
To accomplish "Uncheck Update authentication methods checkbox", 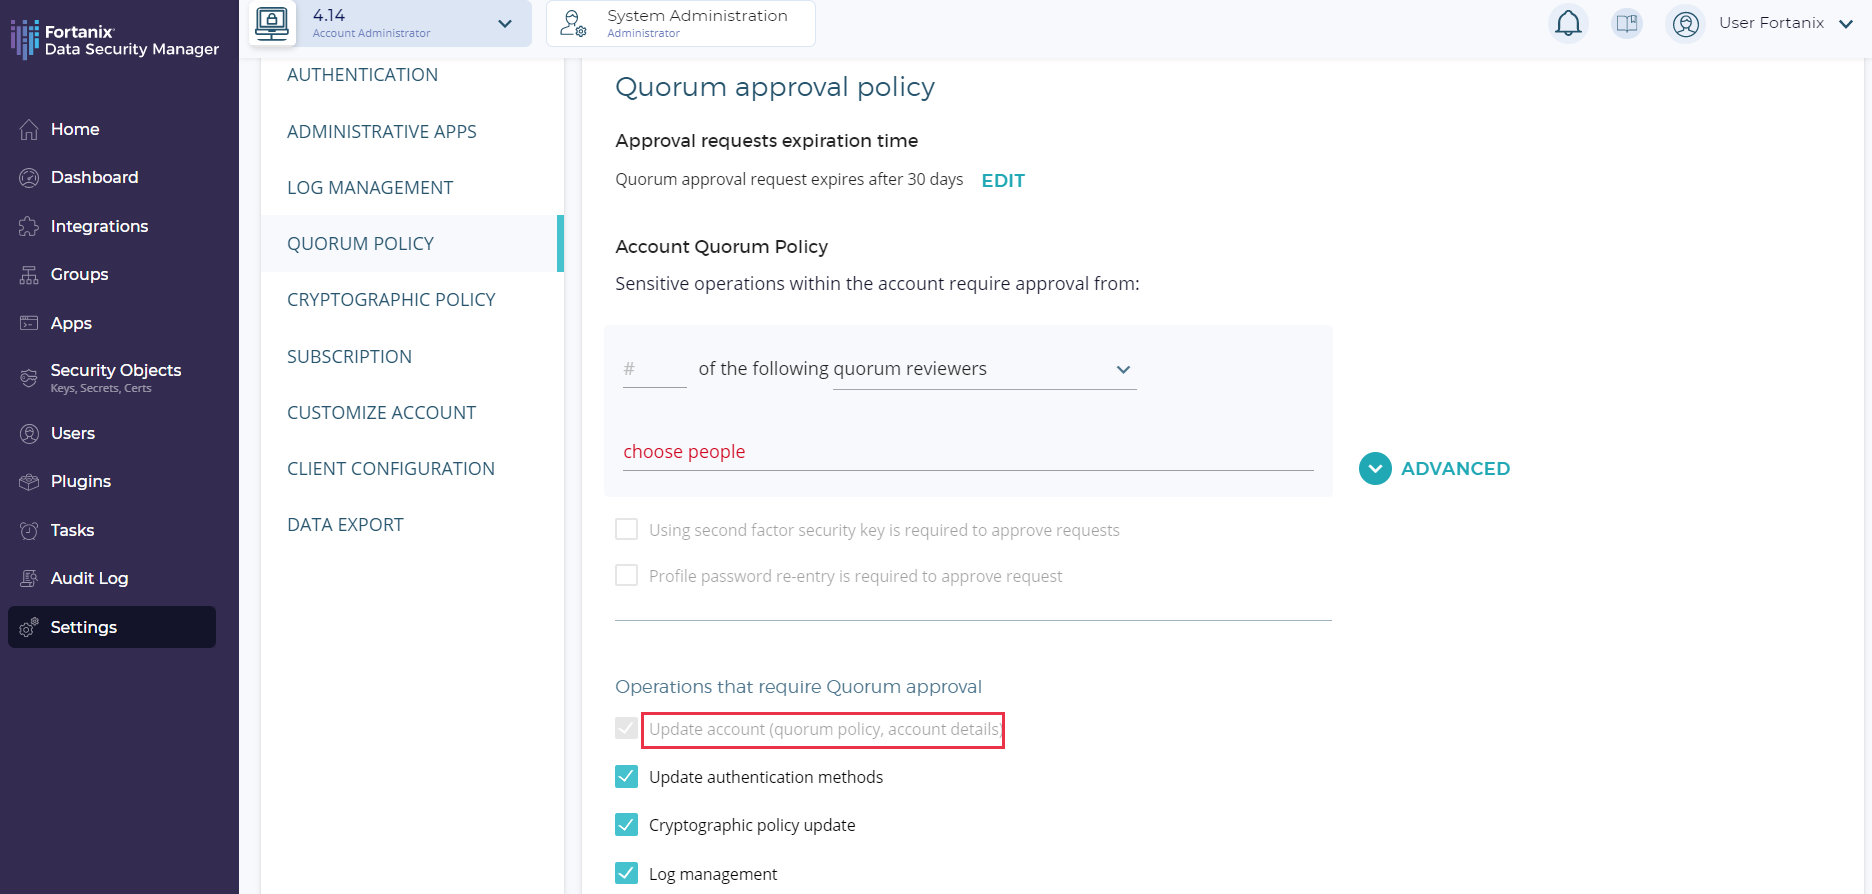I will (x=627, y=777).
